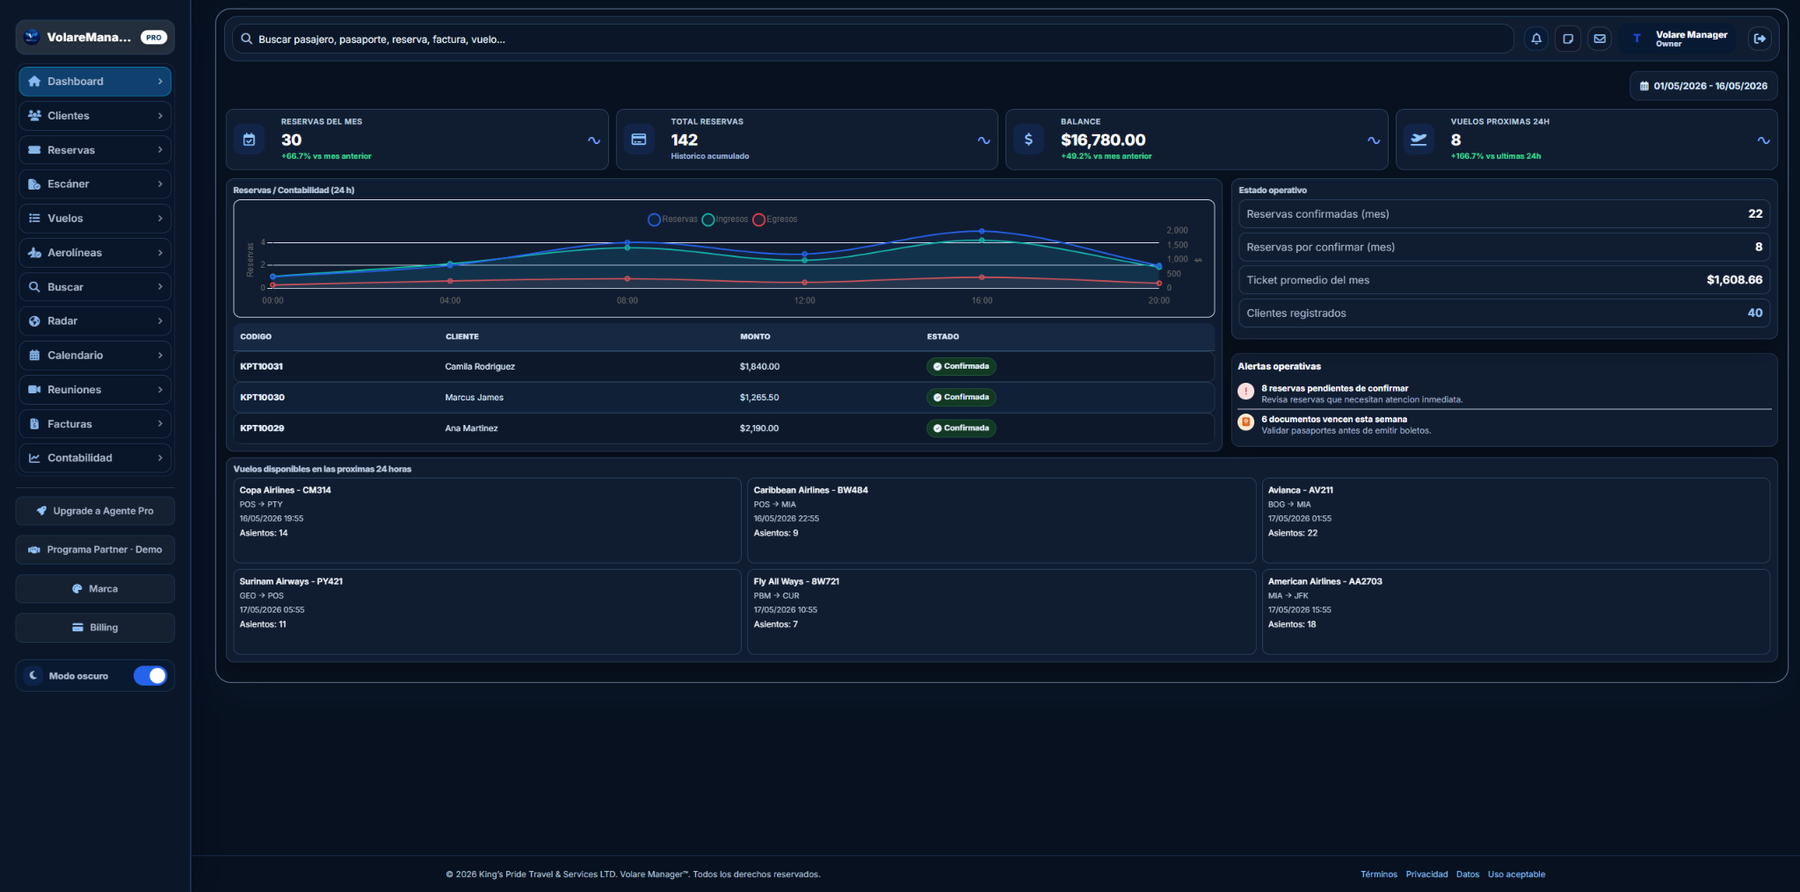Open the Avianca - AV211 flight card
This screenshot has width=1800, height=892.
(1516, 520)
